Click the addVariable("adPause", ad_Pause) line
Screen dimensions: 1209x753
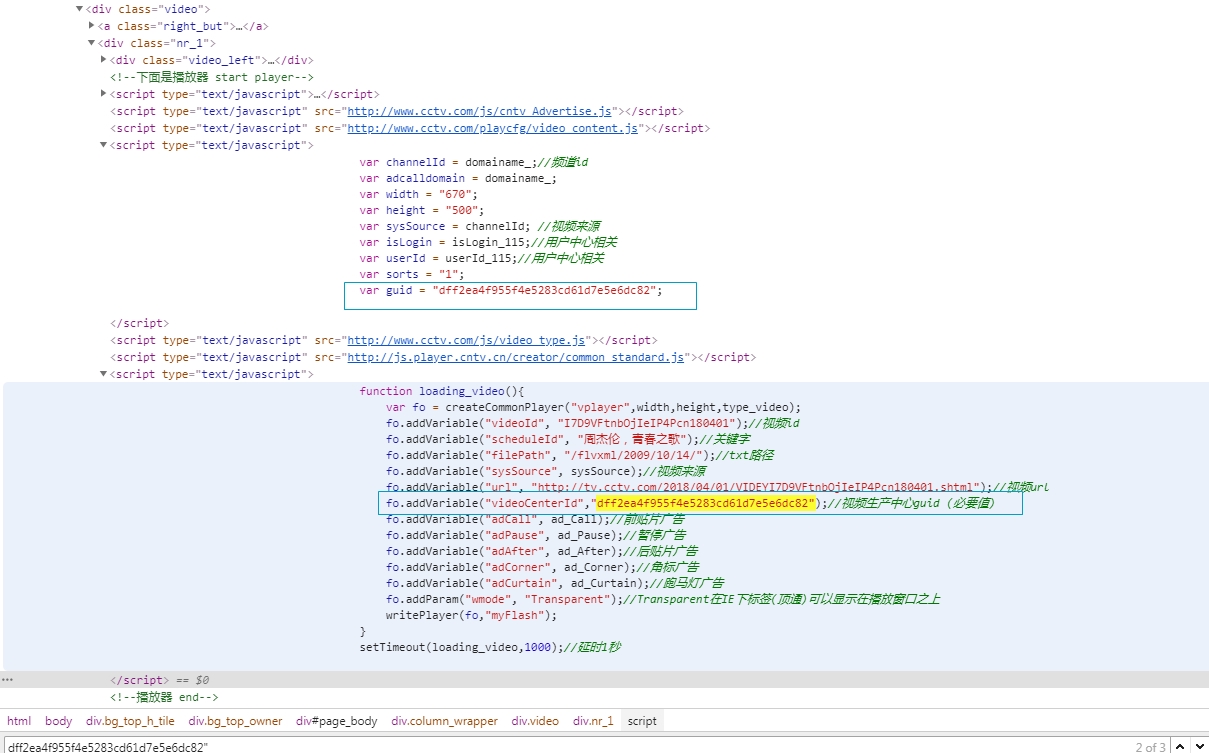pyautogui.click(x=535, y=535)
